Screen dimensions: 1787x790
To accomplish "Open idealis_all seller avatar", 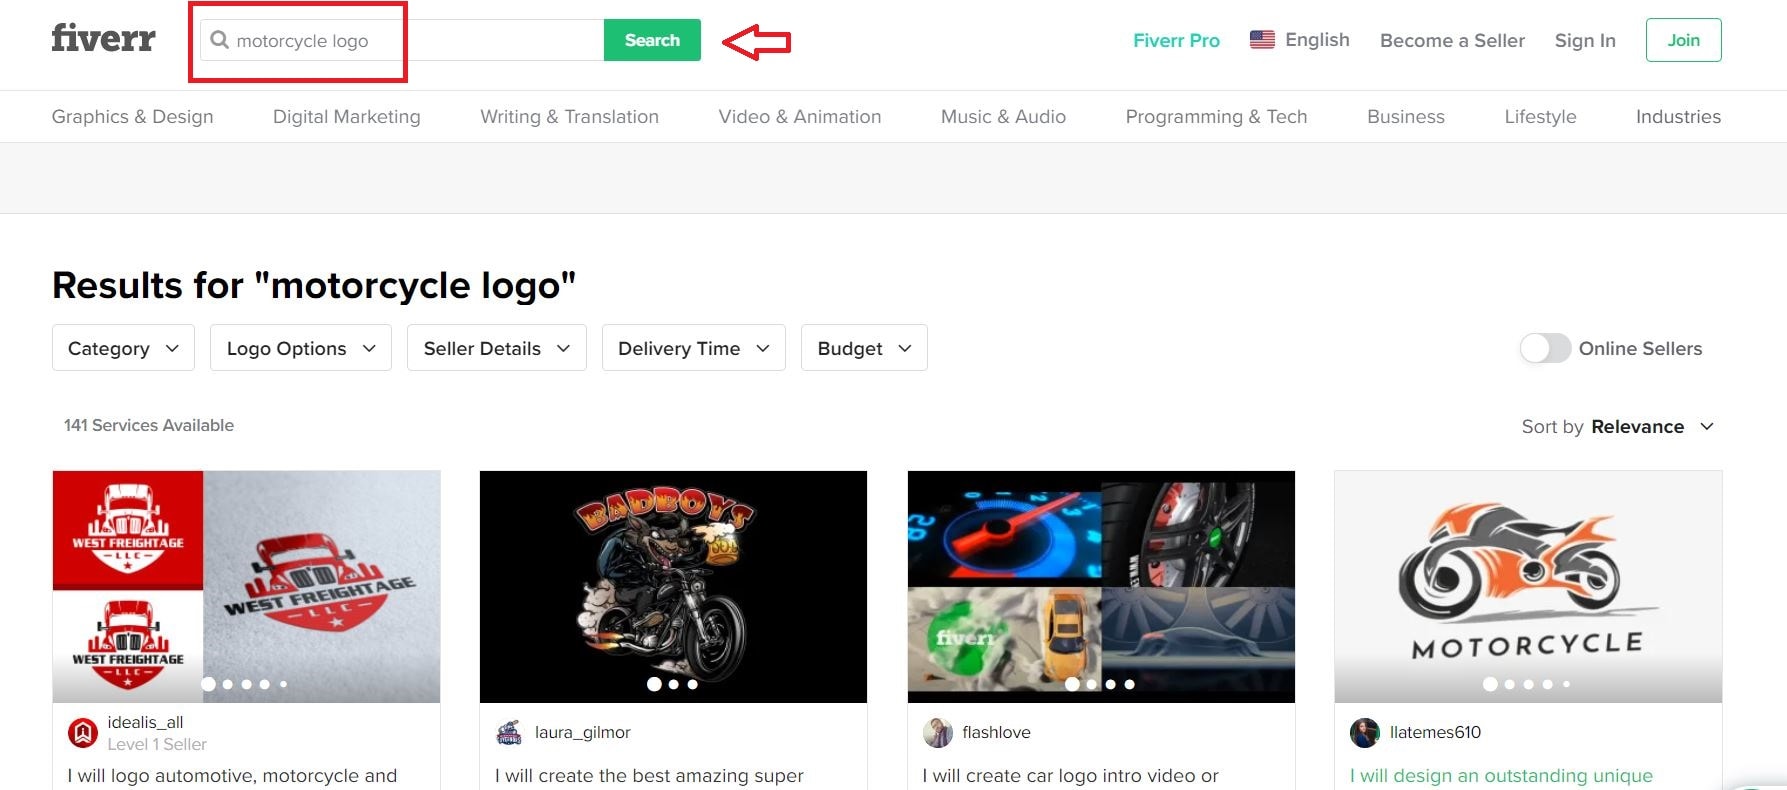I will (83, 733).
